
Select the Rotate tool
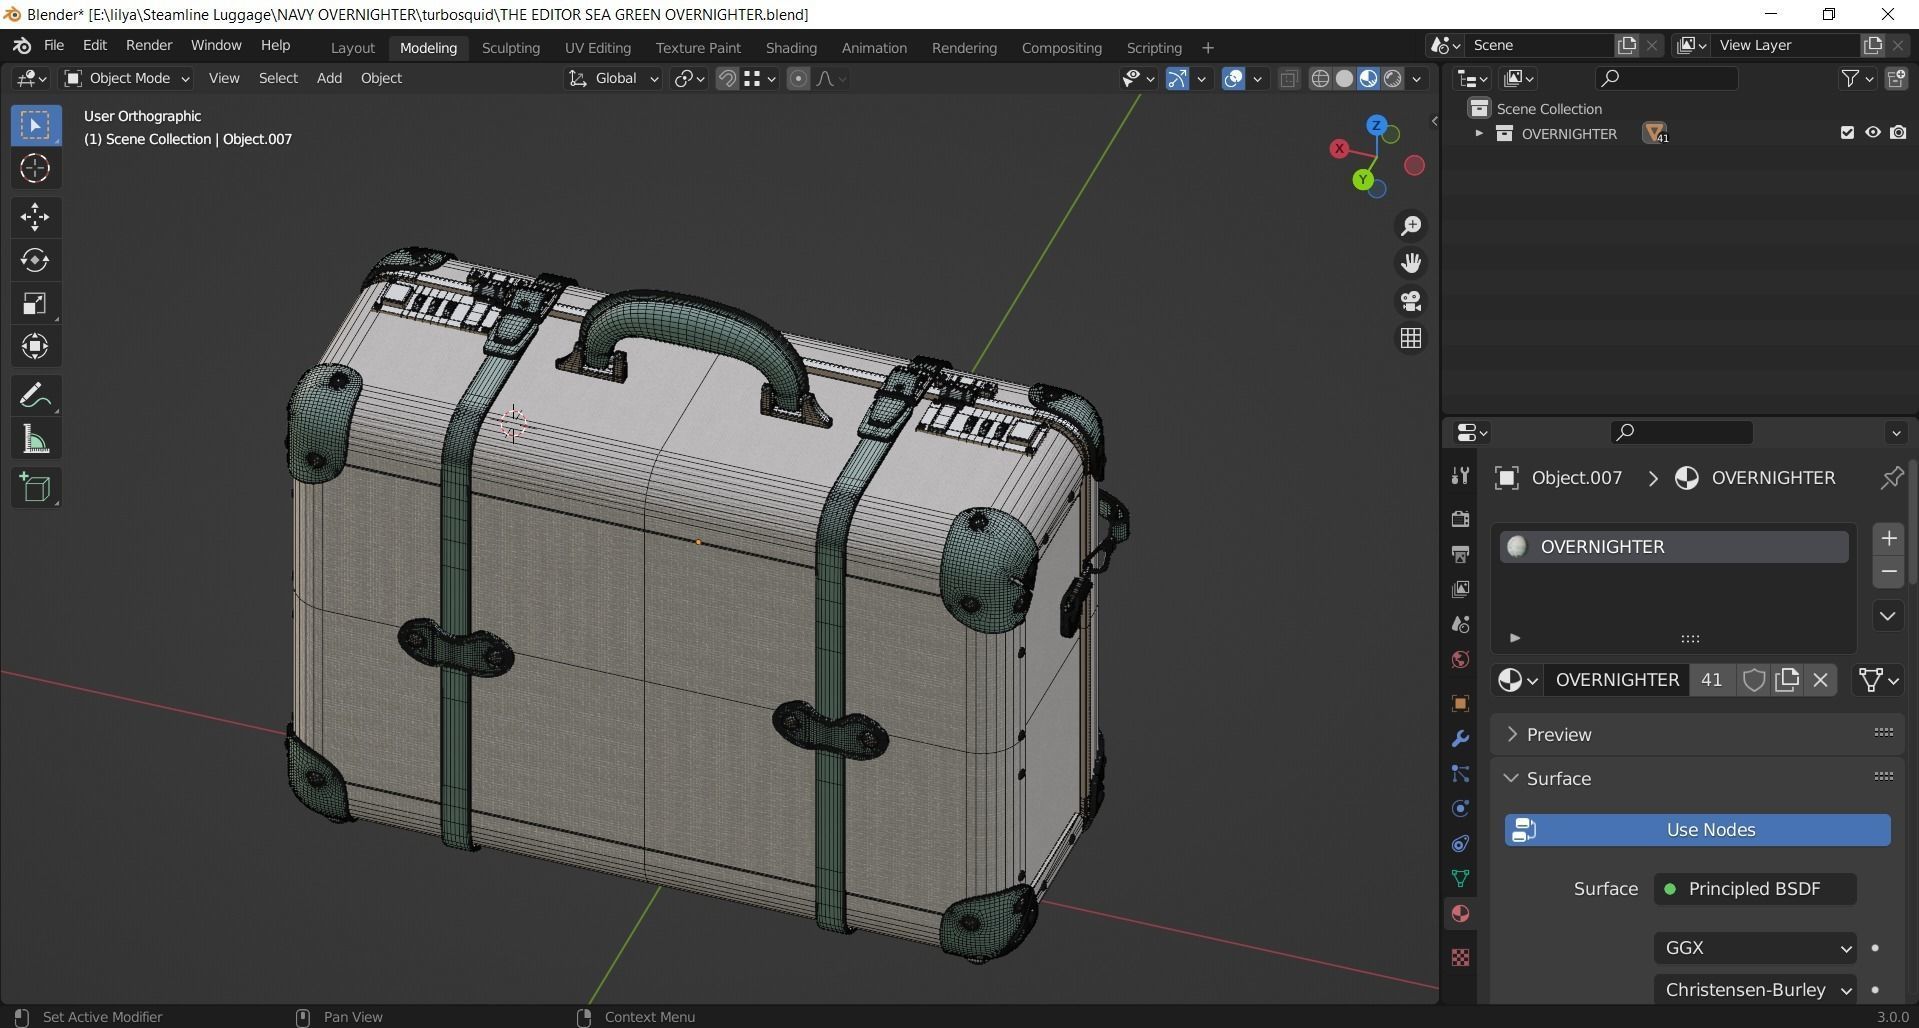[x=35, y=260]
